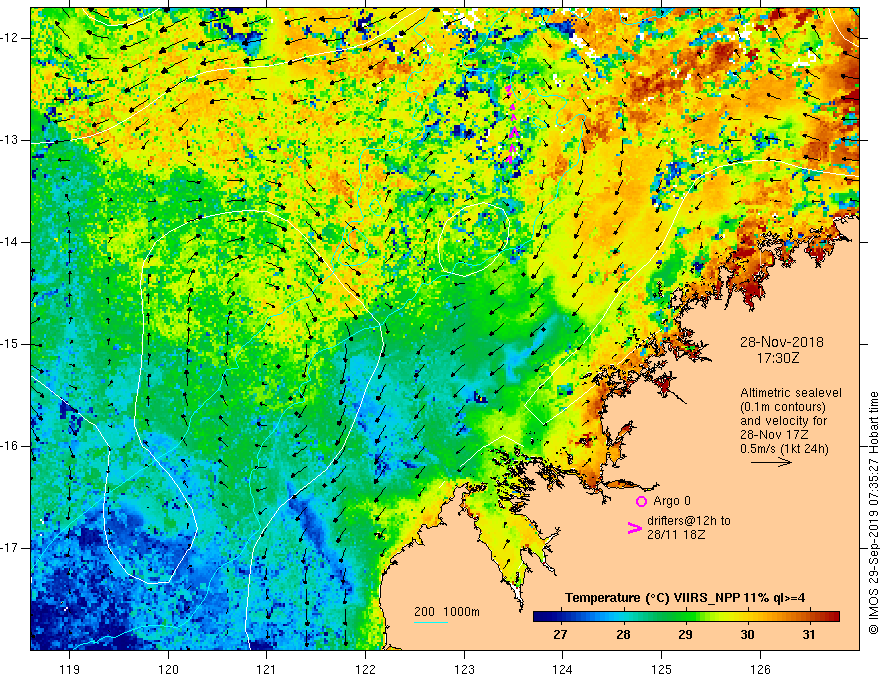Click the 'Altimetric sealevel' caption text

click(x=791, y=393)
